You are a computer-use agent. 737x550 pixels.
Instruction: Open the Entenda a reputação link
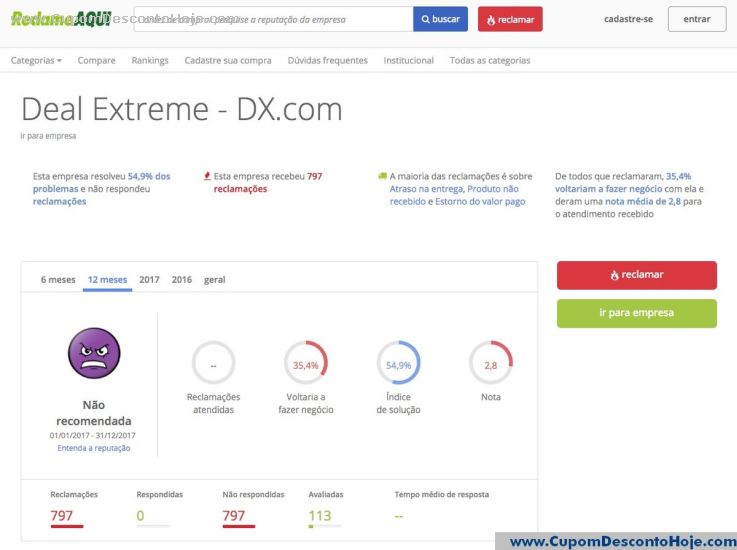[x=94, y=448]
